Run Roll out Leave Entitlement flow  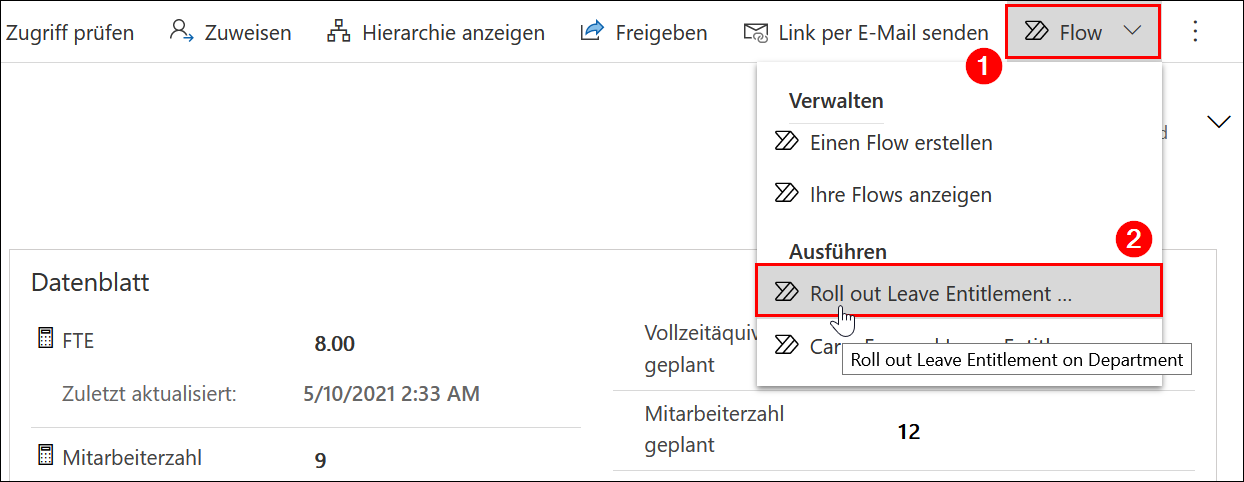[x=940, y=293]
